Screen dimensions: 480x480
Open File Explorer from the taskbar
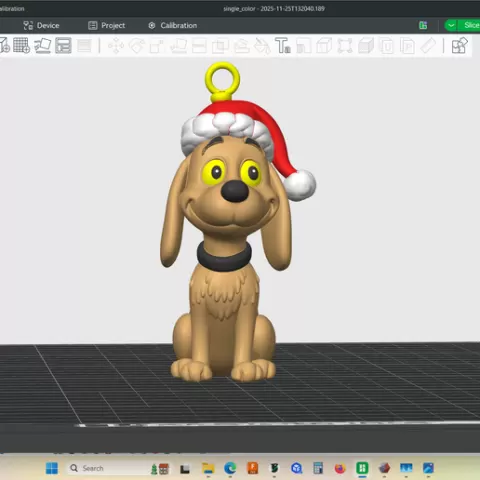point(208,468)
